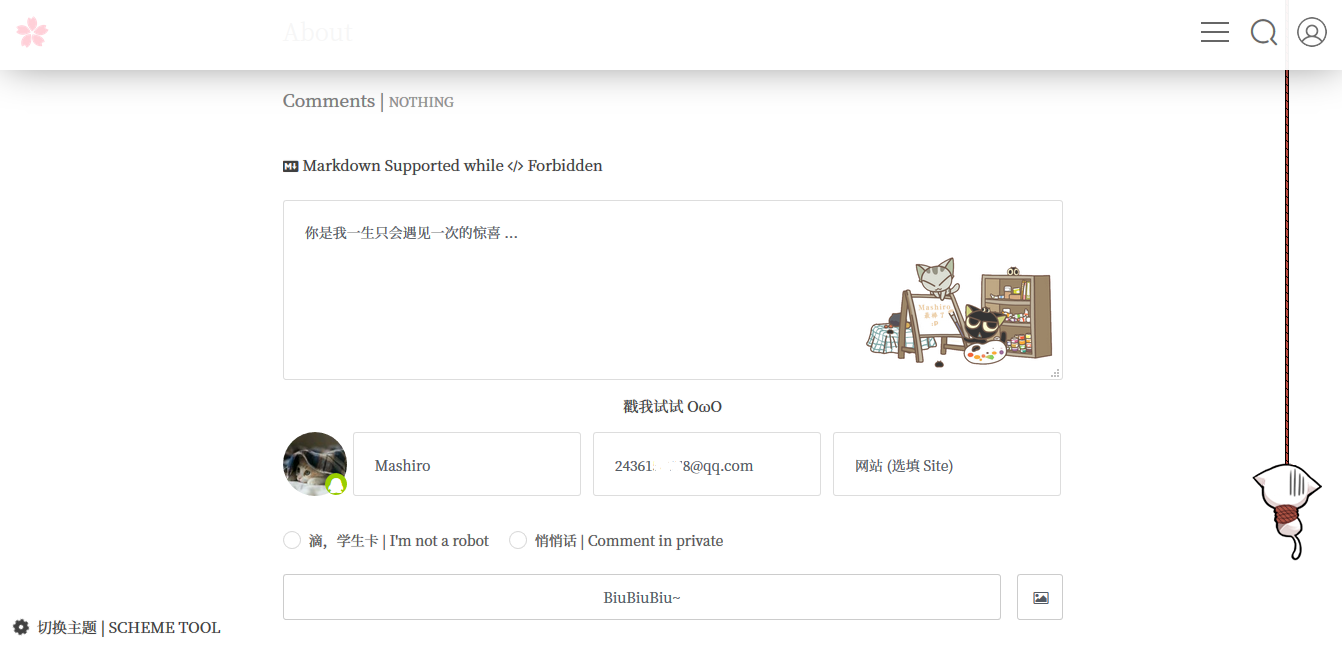Select the "I'm not a robot" option
This screenshot has width=1342, height=647.
click(x=292, y=539)
